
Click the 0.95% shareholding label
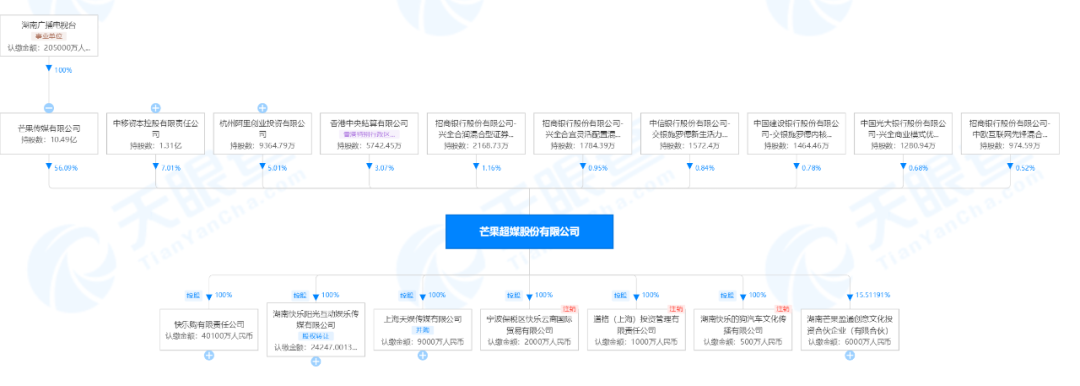(x=597, y=167)
